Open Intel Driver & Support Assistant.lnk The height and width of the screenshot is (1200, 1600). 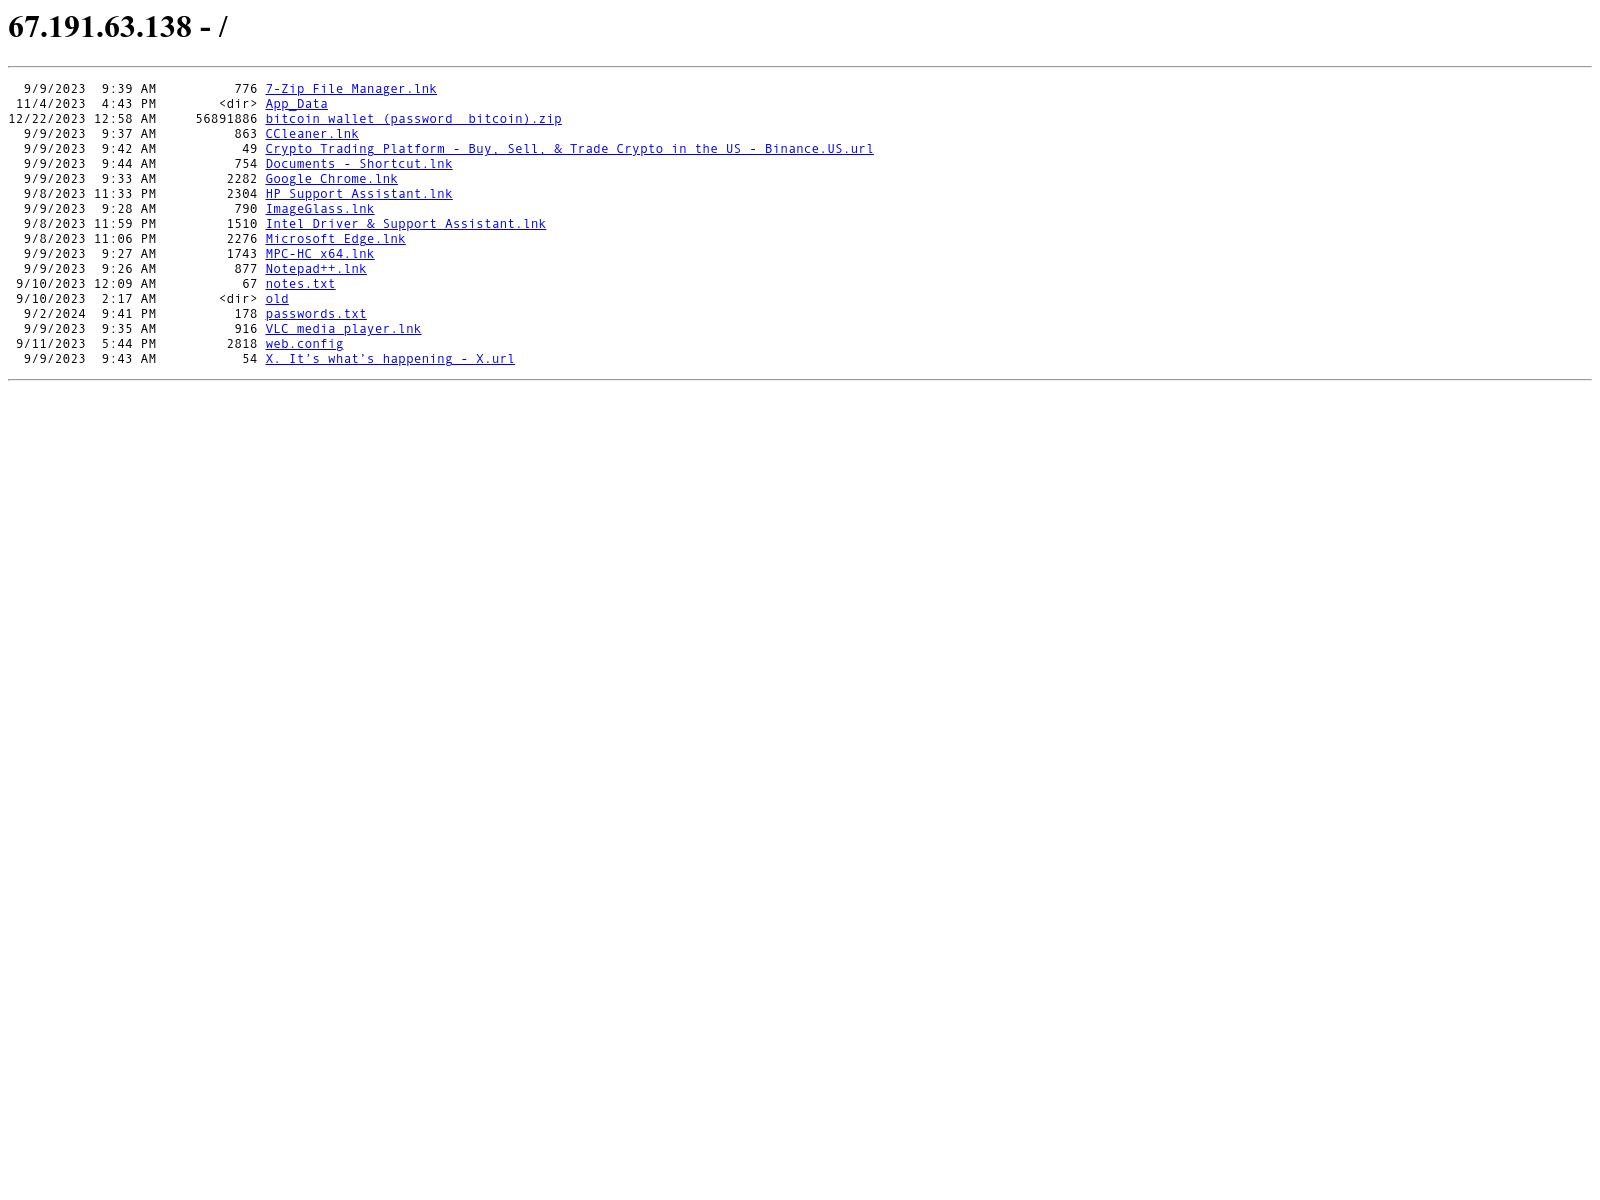[x=405, y=224]
